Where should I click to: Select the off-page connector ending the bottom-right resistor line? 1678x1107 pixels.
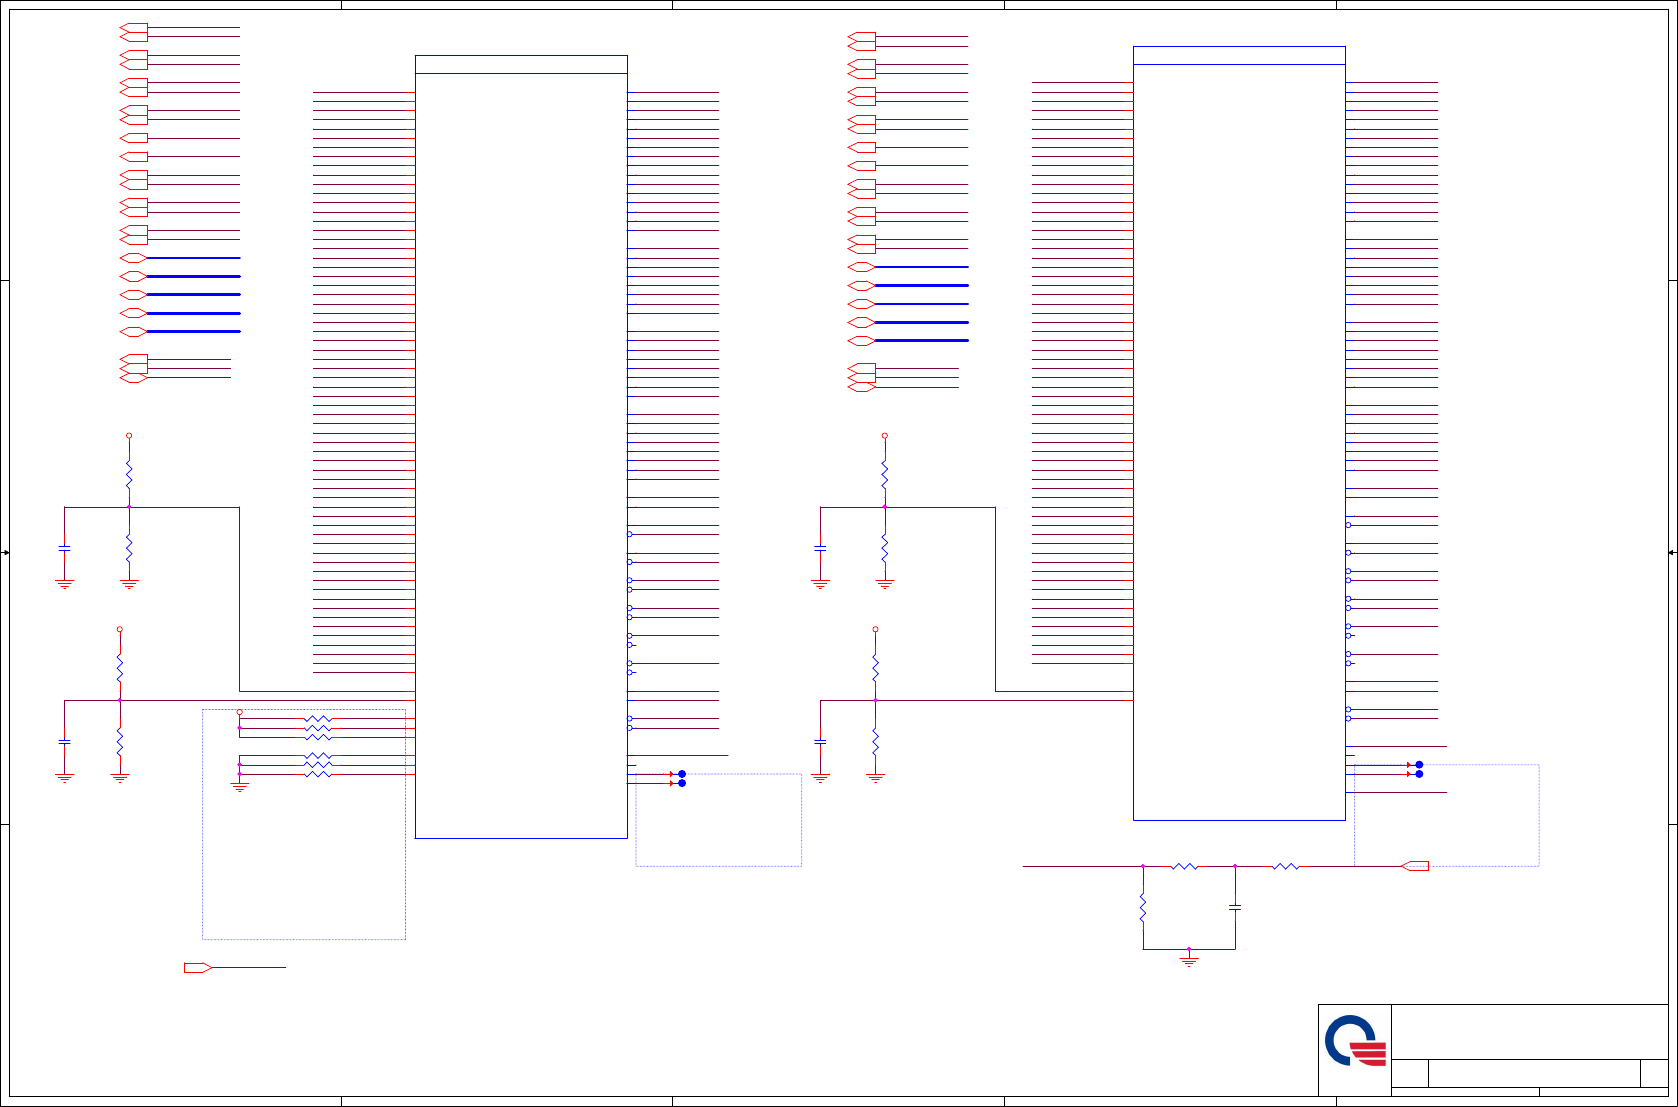1415,866
